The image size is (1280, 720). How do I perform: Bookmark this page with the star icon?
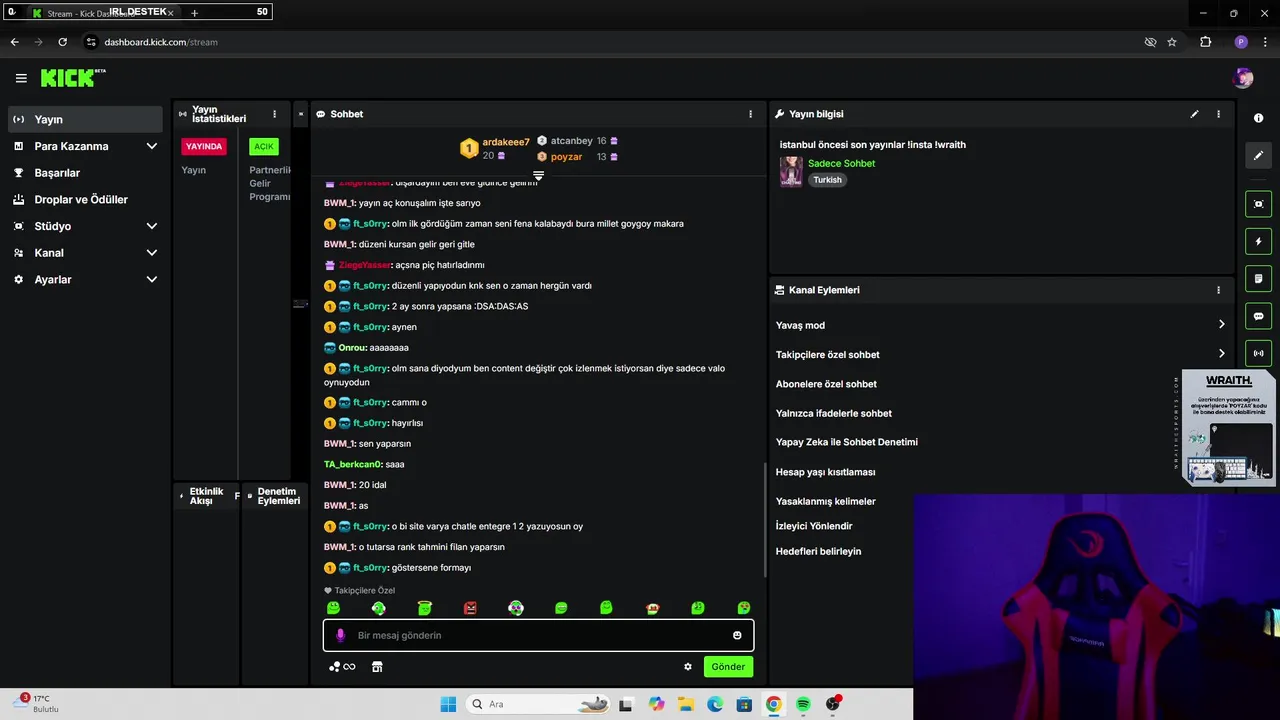(x=1172, y=42)
